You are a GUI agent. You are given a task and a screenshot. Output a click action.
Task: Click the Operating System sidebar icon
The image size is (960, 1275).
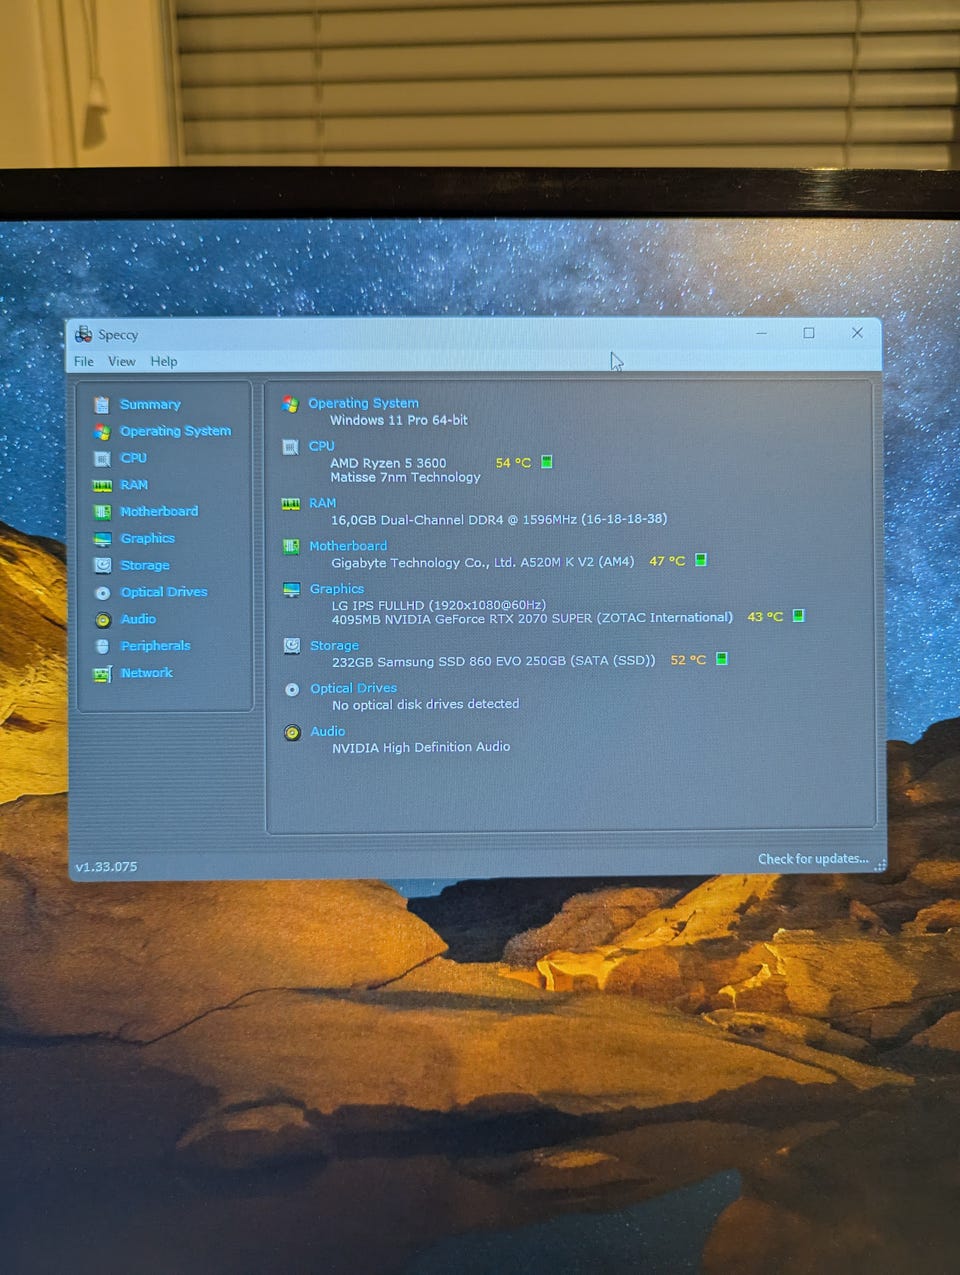pos(102,432)
